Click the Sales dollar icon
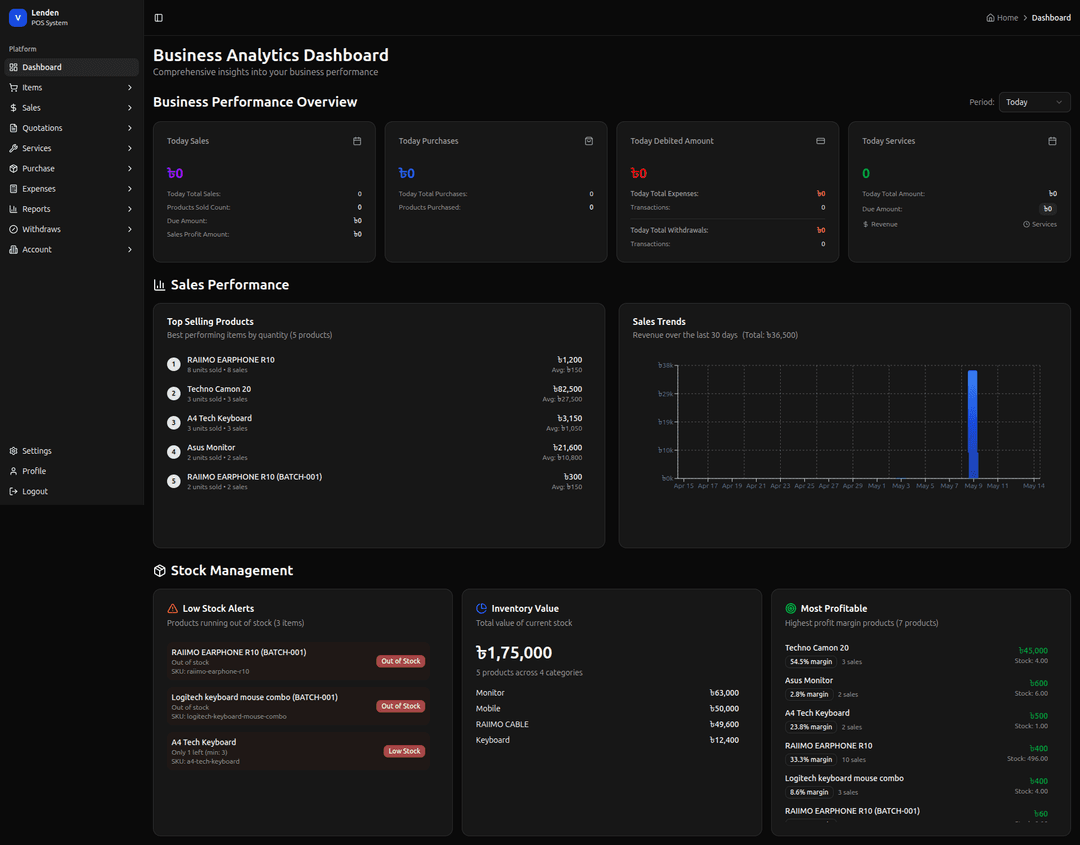The height and width of the screenshot is (845, 1080). (x=14, y=107)
